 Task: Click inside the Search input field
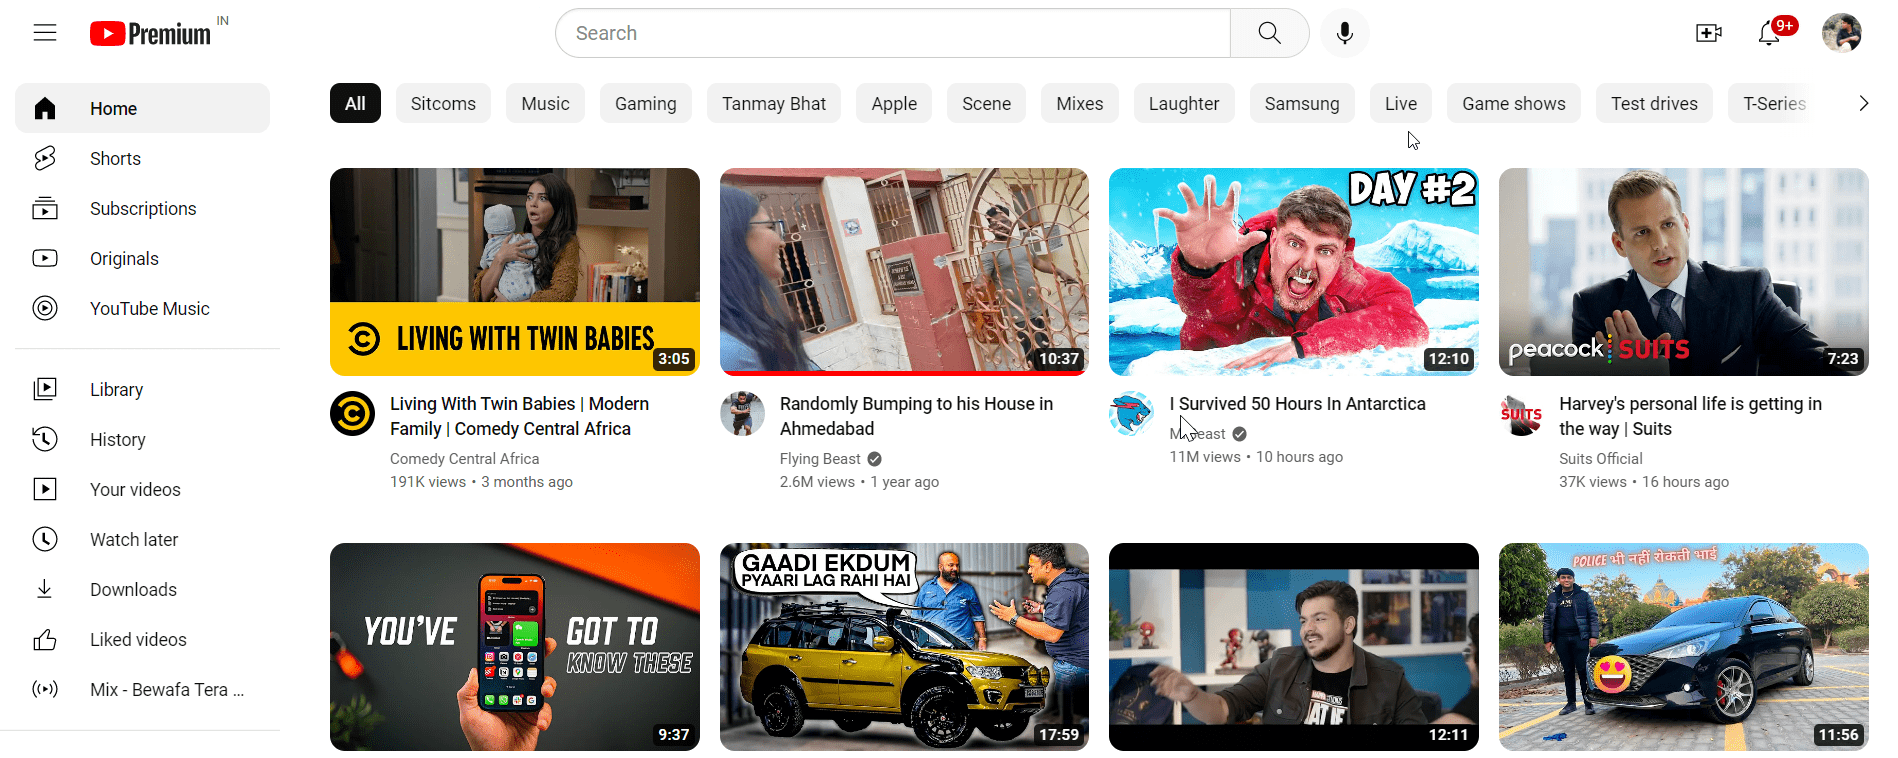point(893,33)
